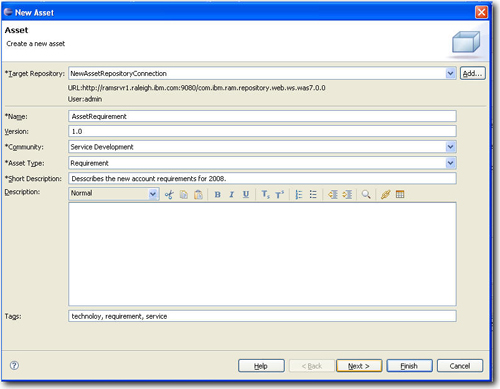Open the Normal paragraph style dropdown
The height and width of the screenshot is (389, 500).
pyautogui.click(x=153, y=194)
